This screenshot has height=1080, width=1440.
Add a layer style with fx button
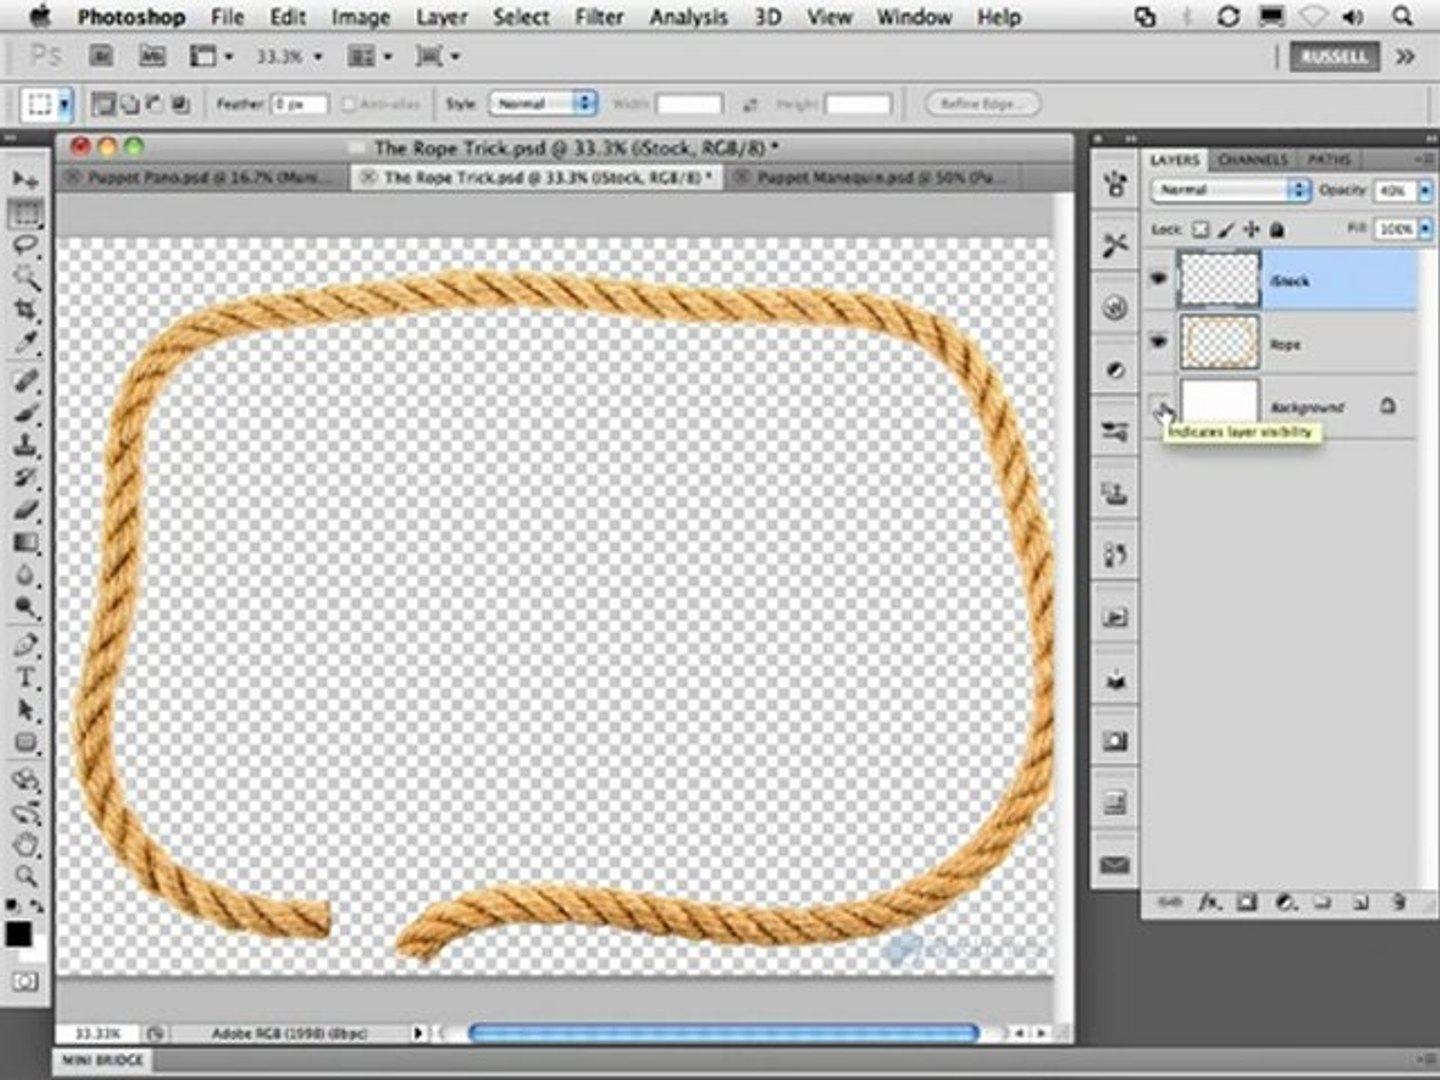[1210, 902]
